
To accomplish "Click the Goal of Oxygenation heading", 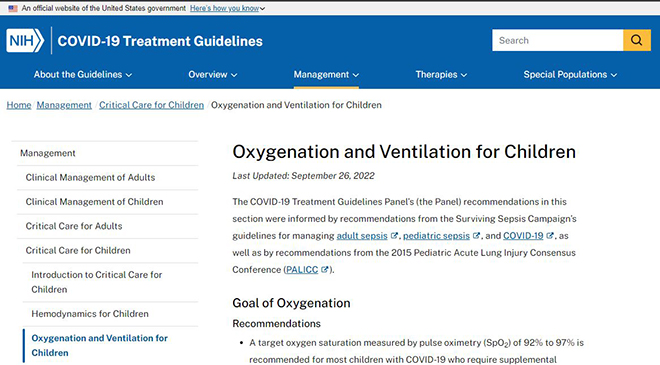I will pos(291,303).
